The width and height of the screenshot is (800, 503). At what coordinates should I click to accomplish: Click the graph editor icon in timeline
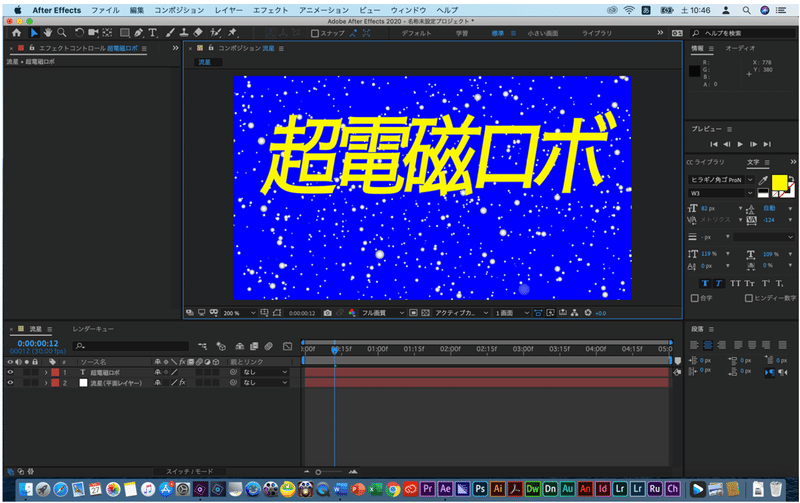(288, 346)
